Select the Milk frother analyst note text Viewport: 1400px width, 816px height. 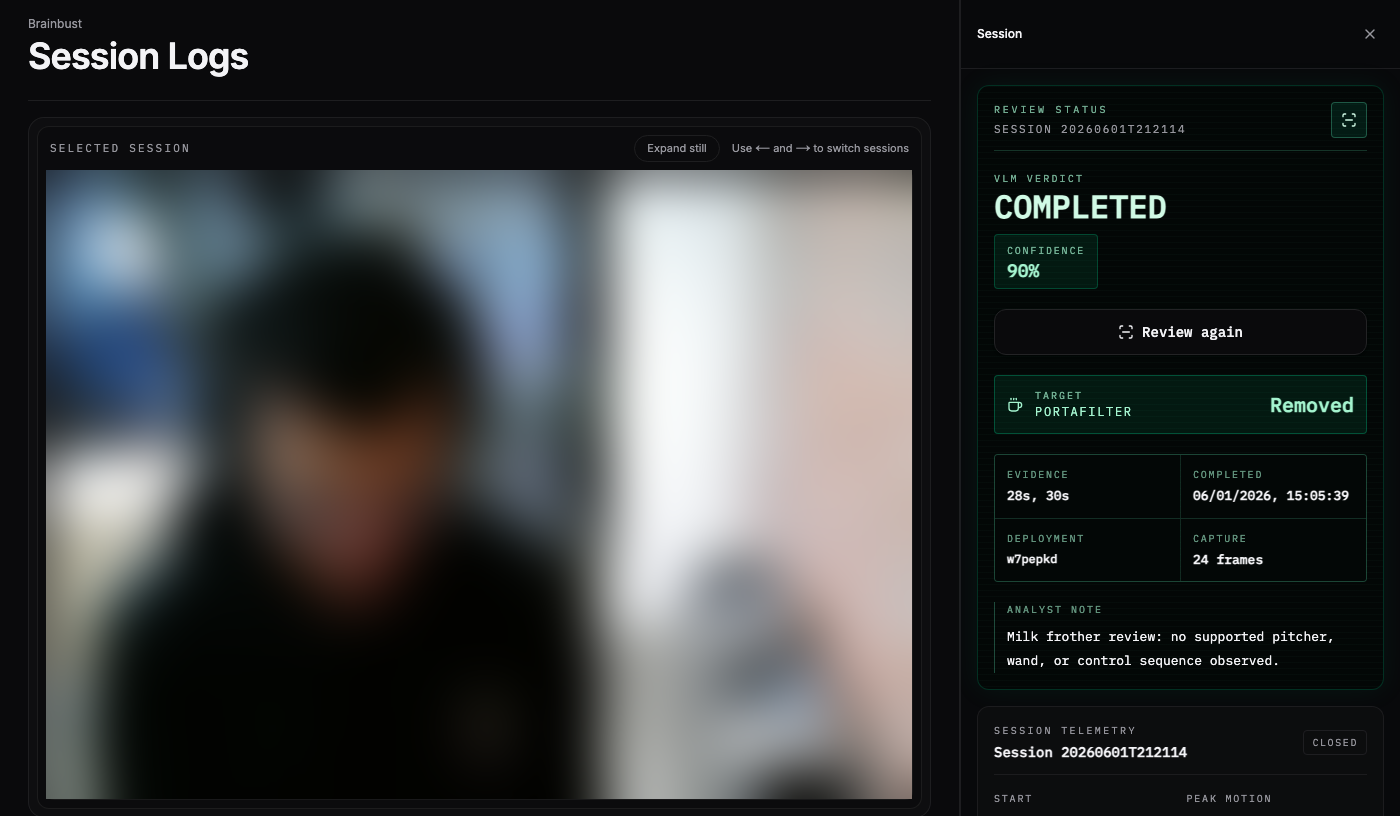[1171, 649]
